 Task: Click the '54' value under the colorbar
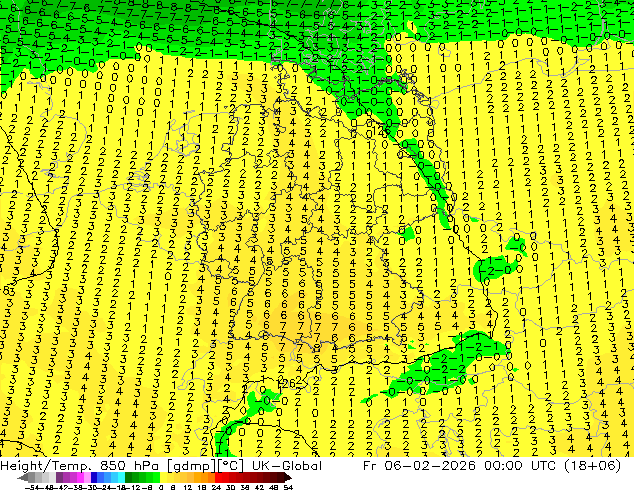coord(287,487)
